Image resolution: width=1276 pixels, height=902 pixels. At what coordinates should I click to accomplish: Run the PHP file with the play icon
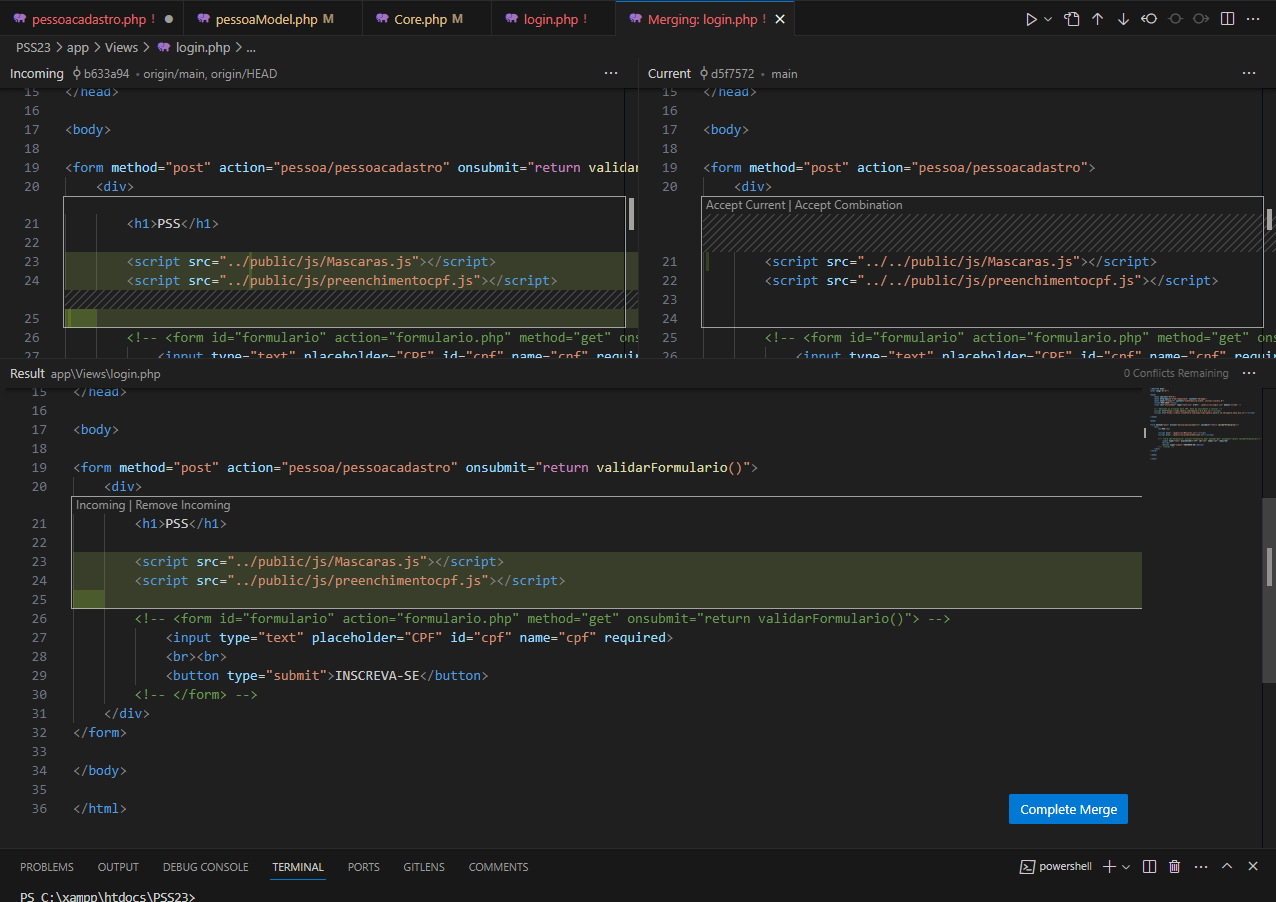click(x=1031, y=19)
